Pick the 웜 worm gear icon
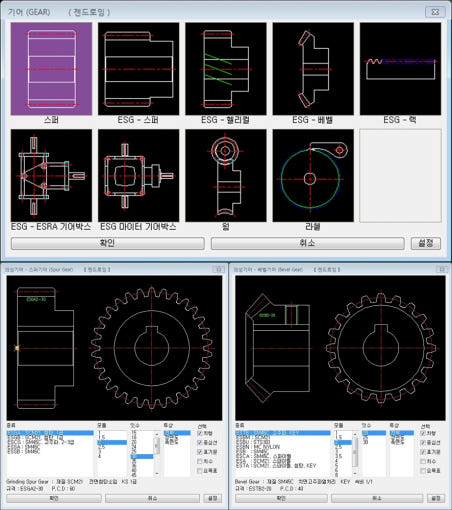This screenshot has width=452, height=510. (x=226, y=176)
